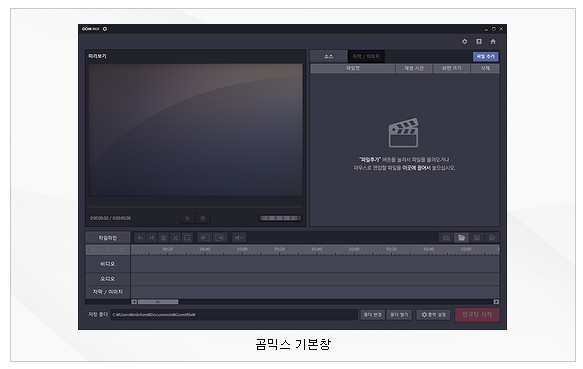
Task: Select the 비디오 track label
Action: coord(108,264)
